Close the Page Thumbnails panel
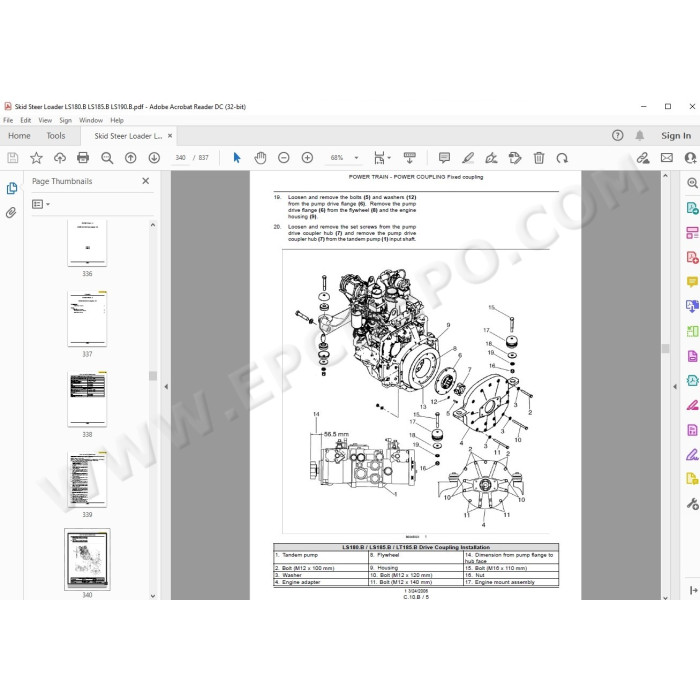The height and width of the screenshot is (700, 700). 146,181
